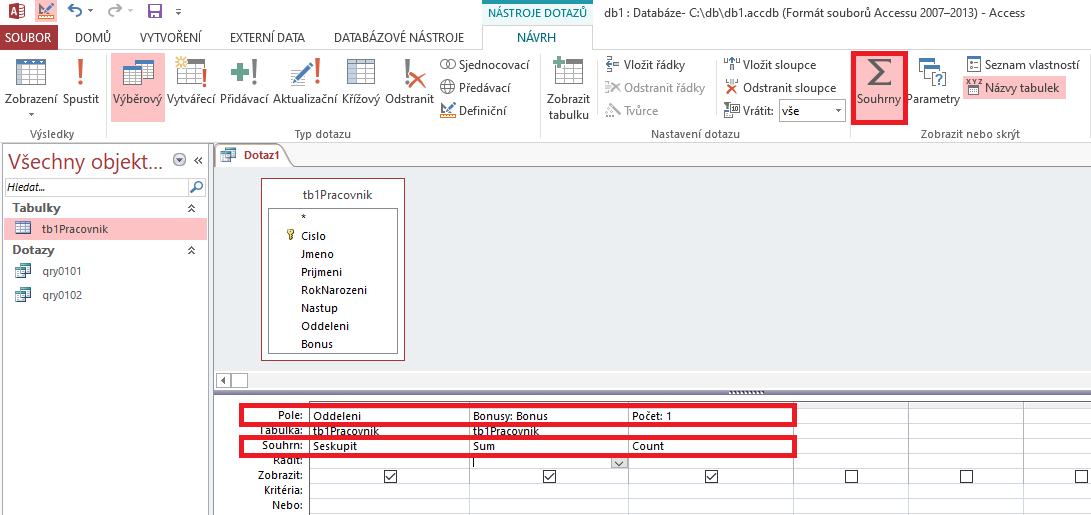
Task: Uncheck Zobrazit for the Oddeleni column
Action: [x=390, y=477]
